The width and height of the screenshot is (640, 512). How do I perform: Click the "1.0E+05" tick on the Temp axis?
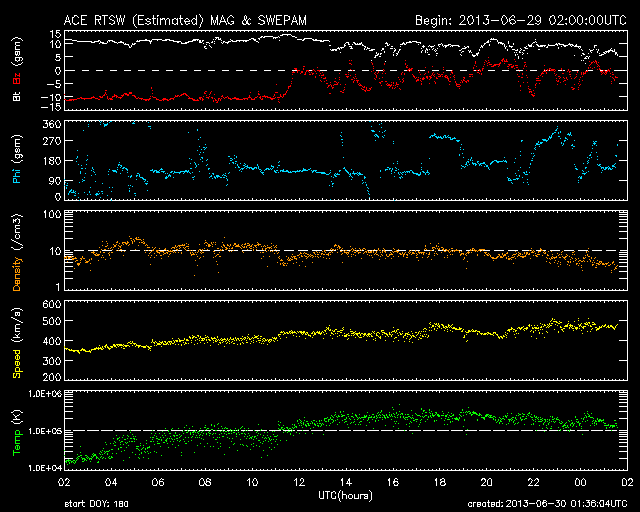coord(45,431)
